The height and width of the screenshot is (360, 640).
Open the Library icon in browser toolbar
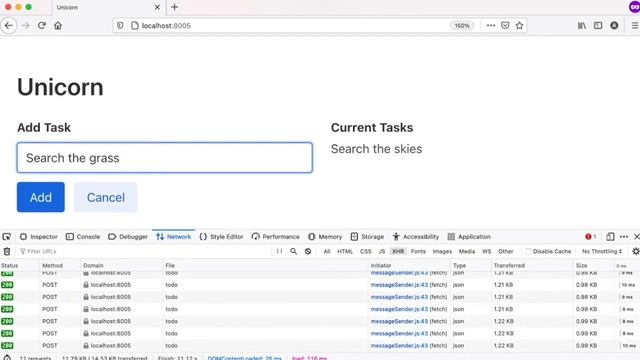(x=582, y=25)
